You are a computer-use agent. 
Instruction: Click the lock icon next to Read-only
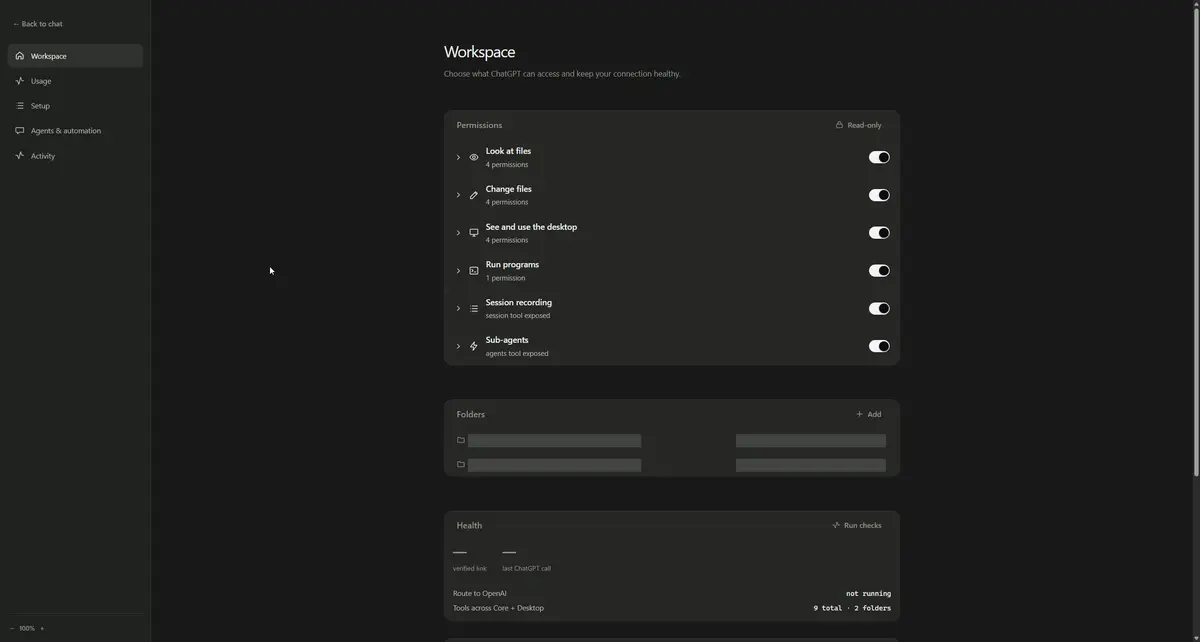pyautogui.click(x=839, y=125)
